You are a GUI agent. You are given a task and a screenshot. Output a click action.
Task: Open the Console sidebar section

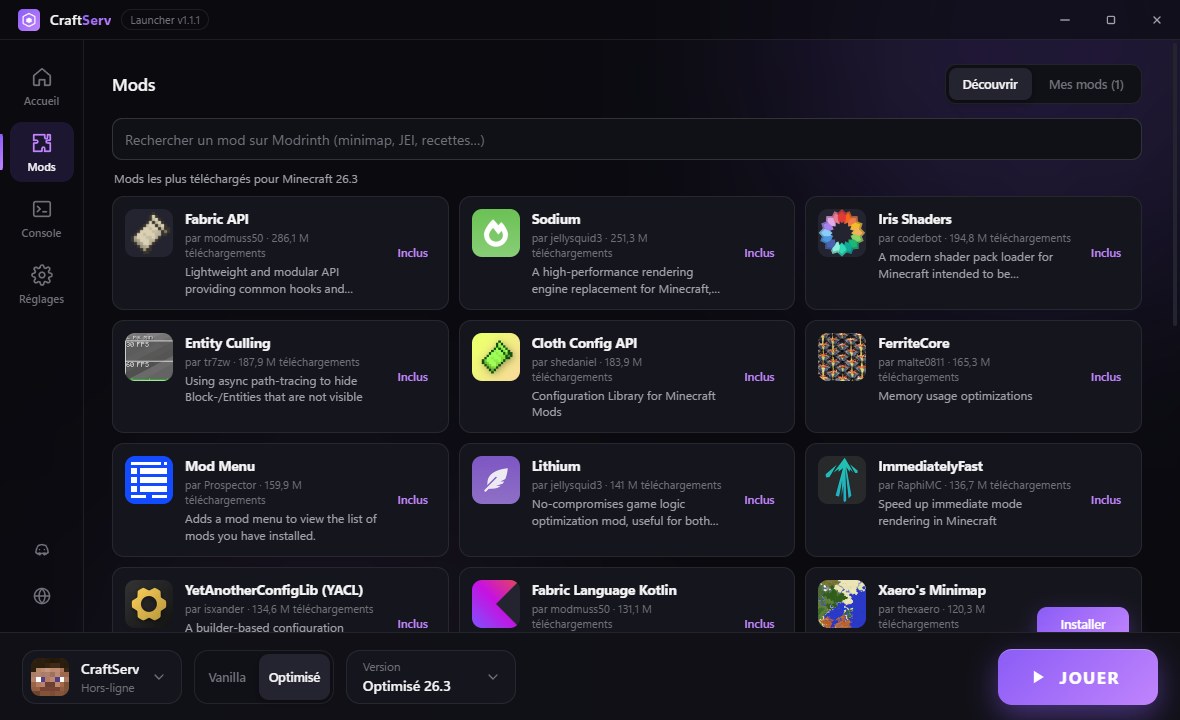tap(41, 218)
